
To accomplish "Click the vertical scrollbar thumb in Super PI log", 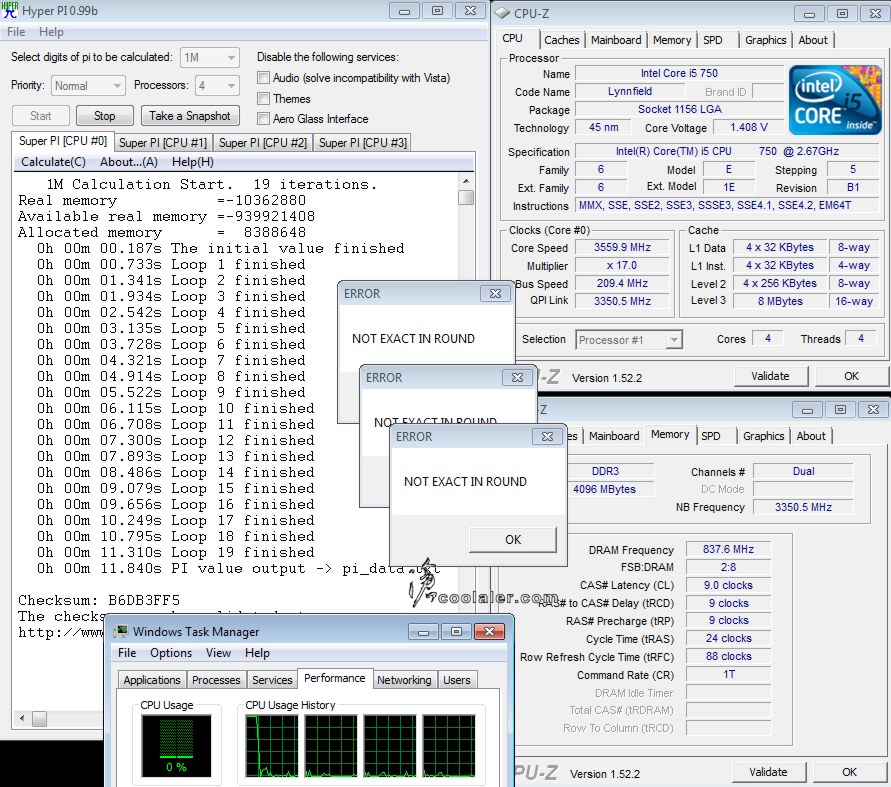I will [x=466, y=197].
